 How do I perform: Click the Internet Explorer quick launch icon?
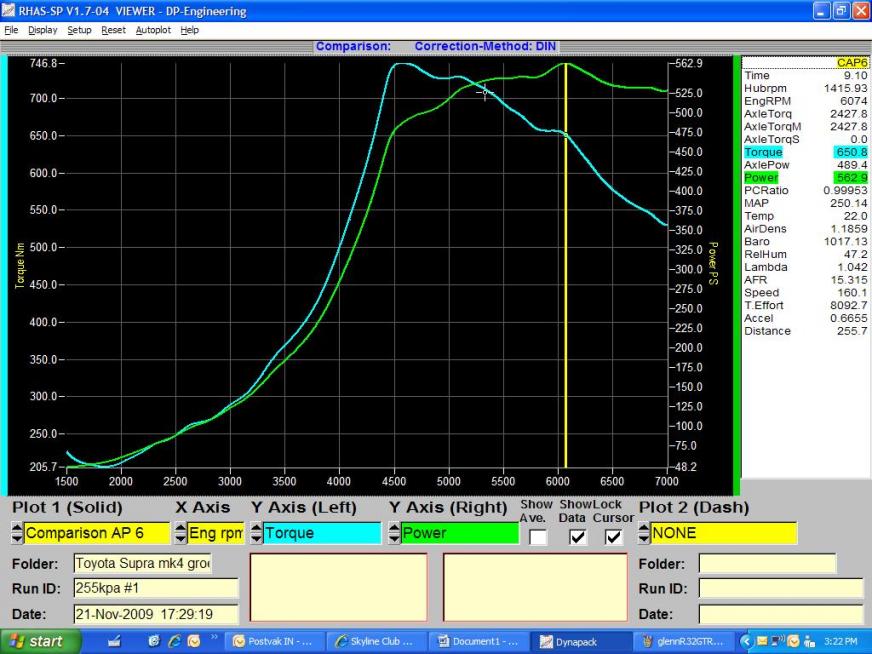[x=172, y=642]
